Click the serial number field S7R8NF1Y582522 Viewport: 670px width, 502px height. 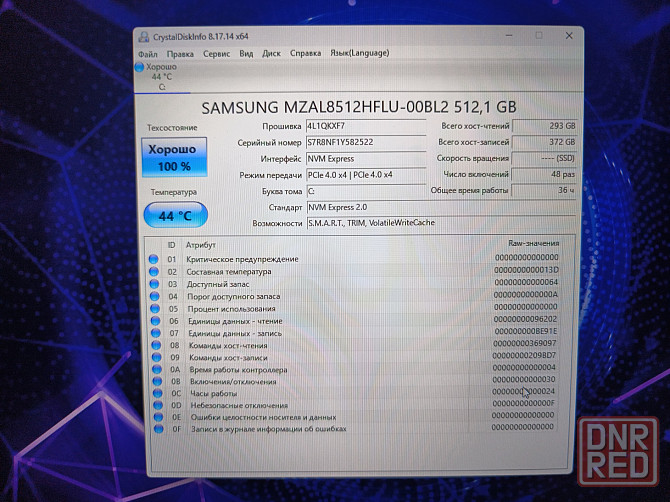366,142
